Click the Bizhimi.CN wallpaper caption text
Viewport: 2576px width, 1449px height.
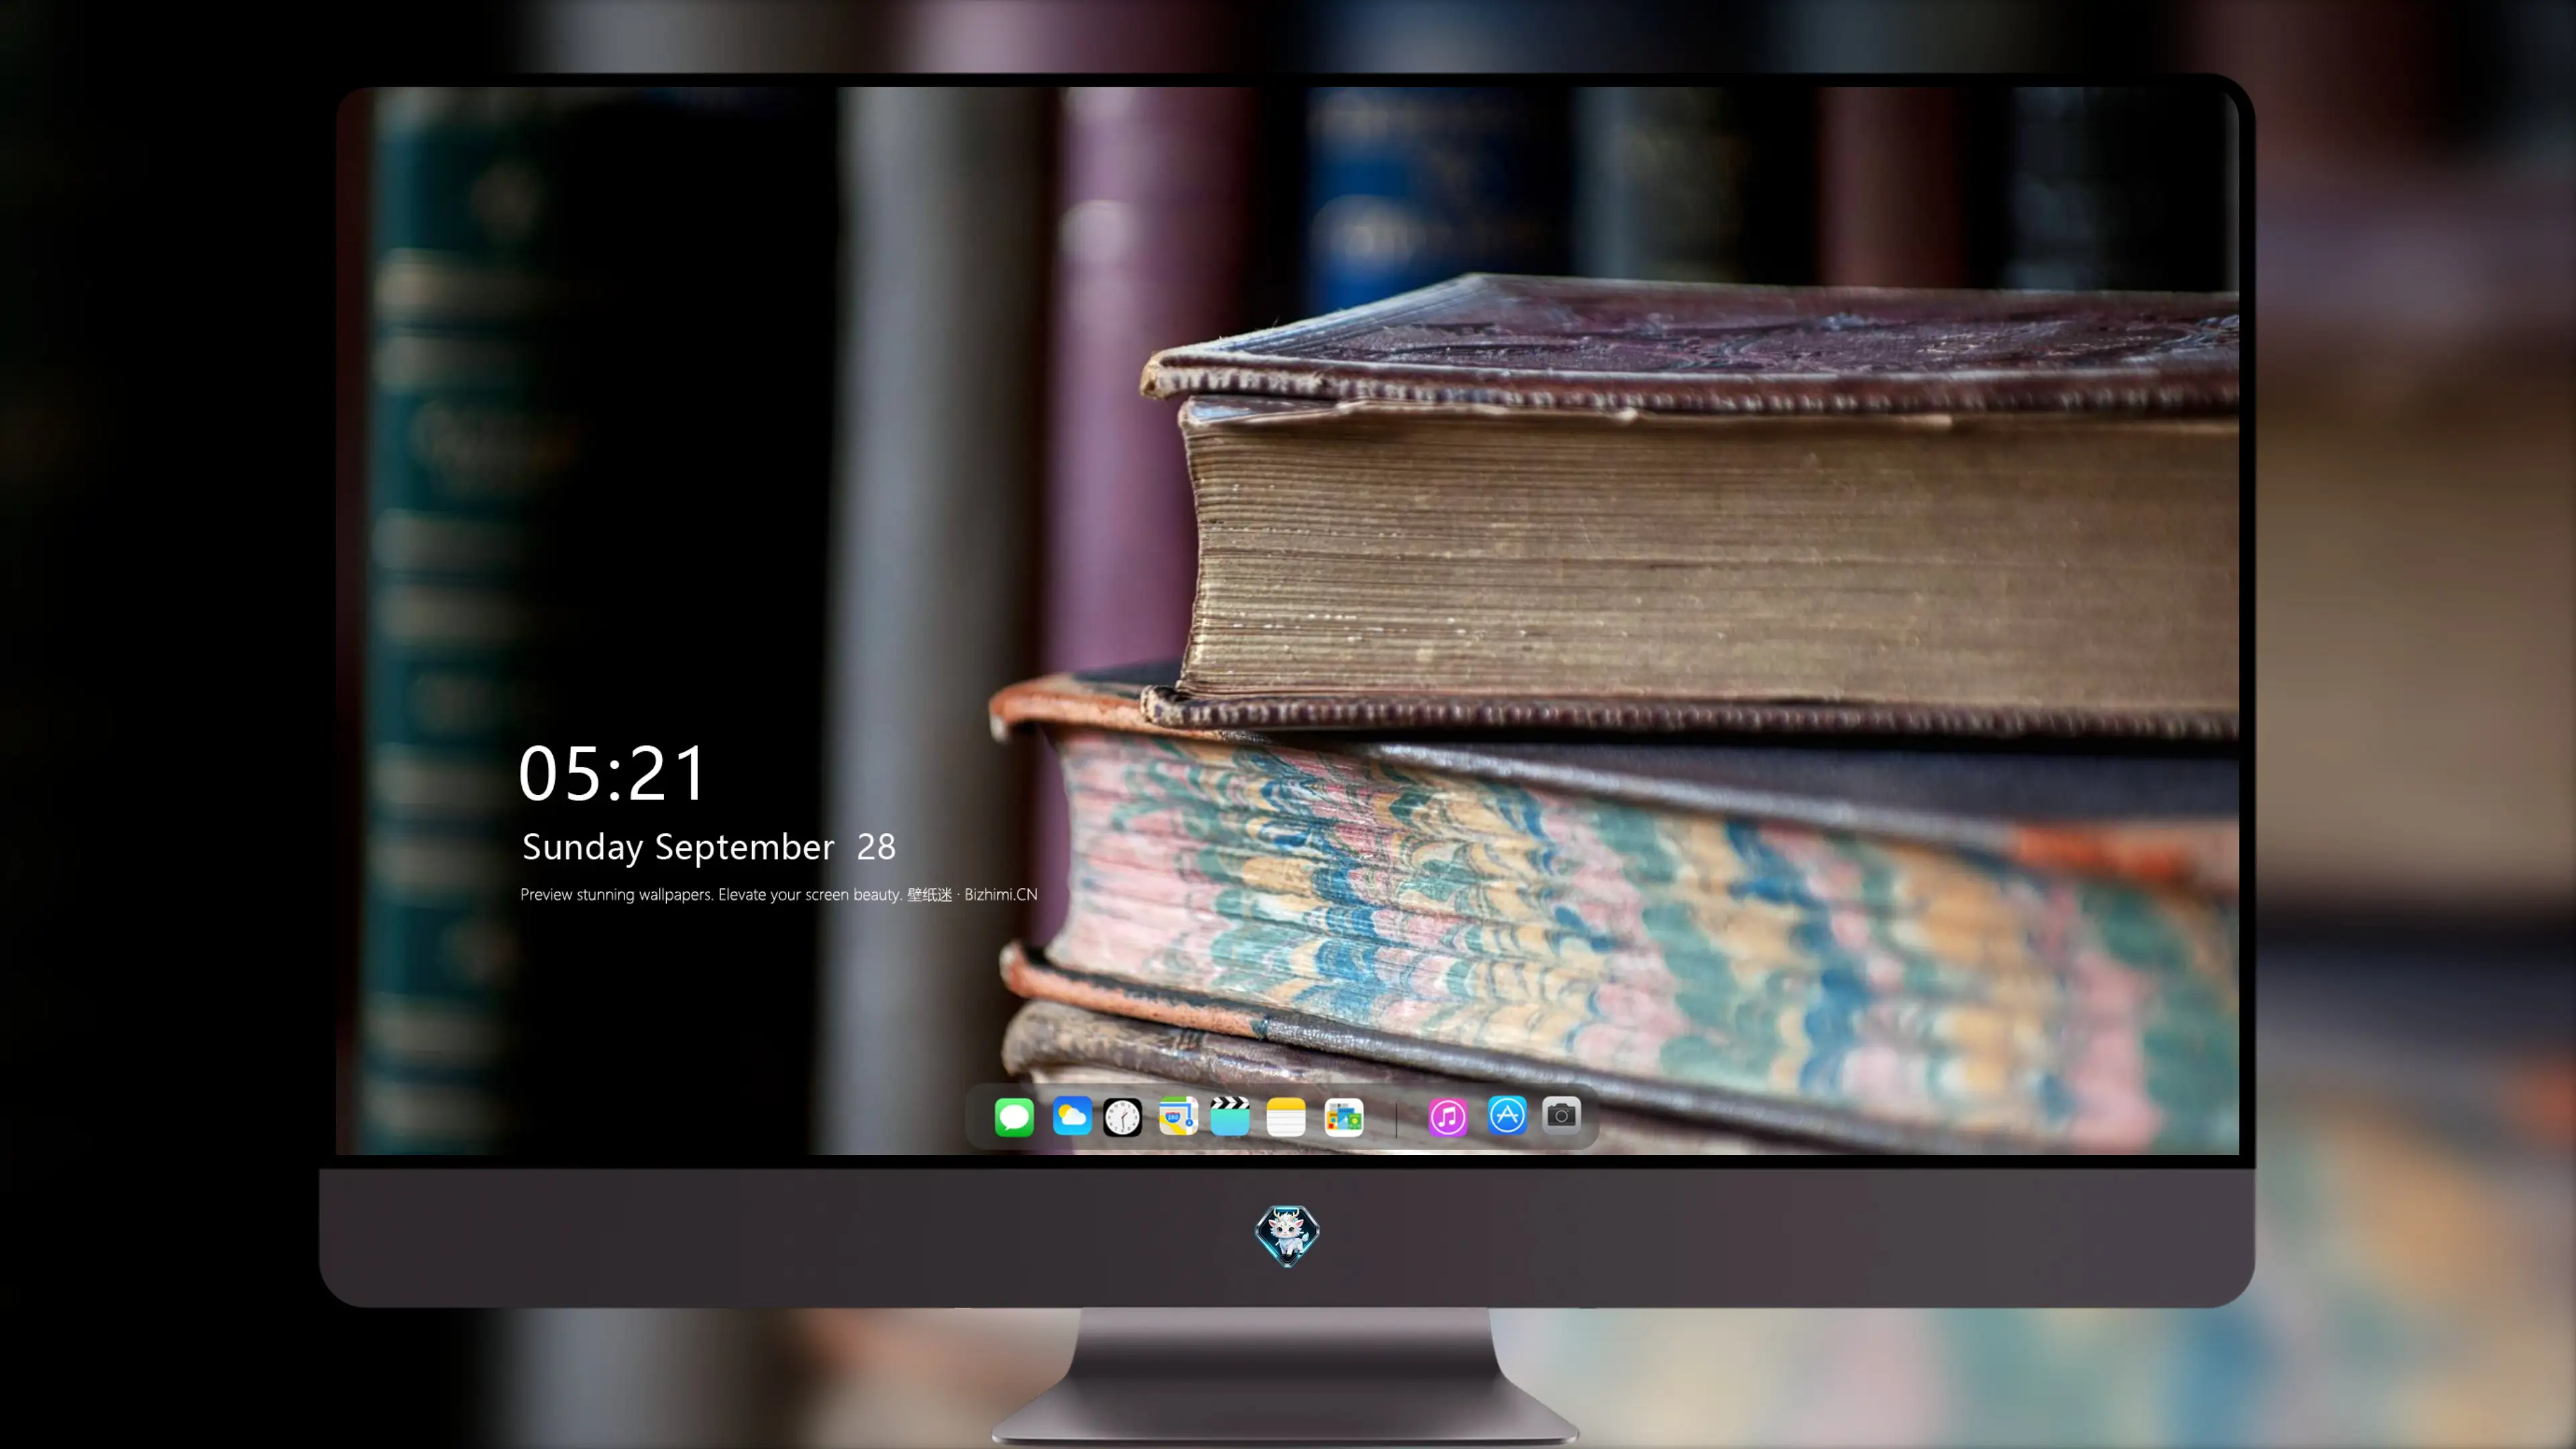coord(779,894)
